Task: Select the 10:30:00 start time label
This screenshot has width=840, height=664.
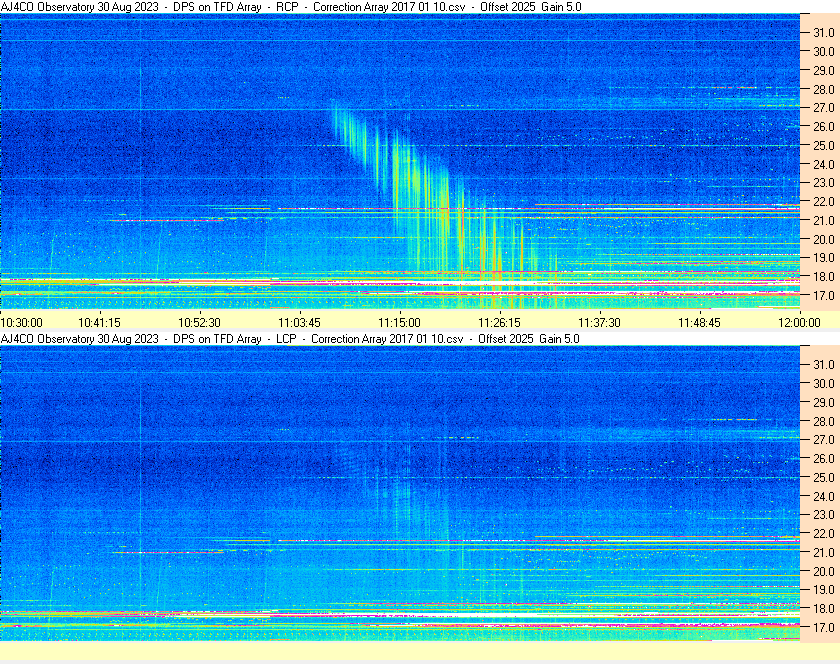Action: pyautogui.click(x=22, y=322)
